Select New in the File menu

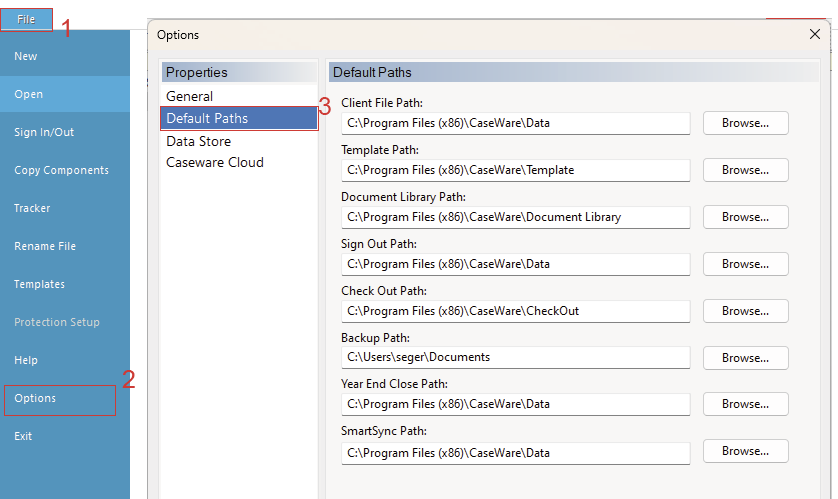coord(26,57)
